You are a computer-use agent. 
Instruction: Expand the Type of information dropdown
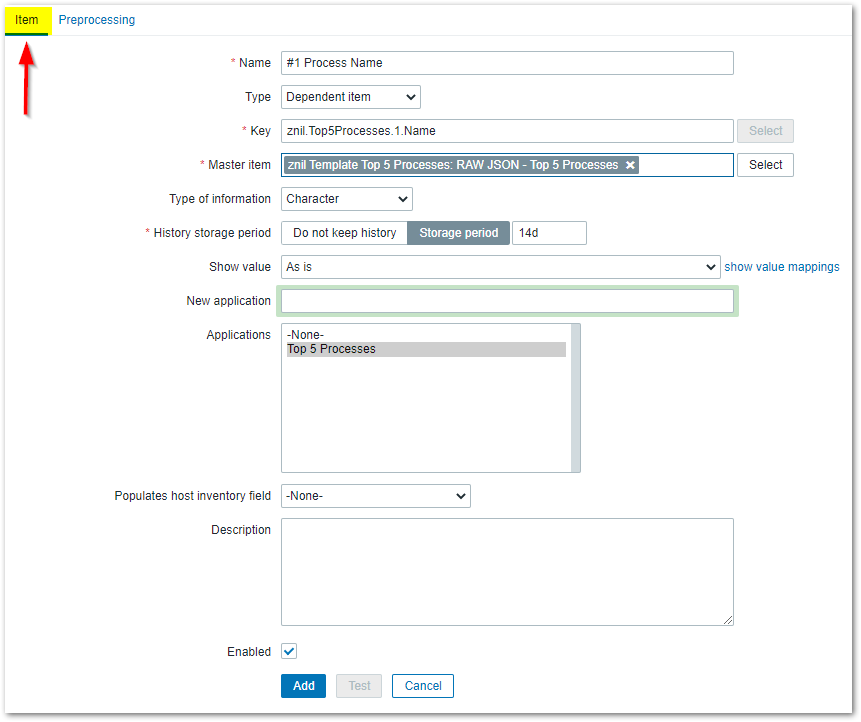[346, 199]
